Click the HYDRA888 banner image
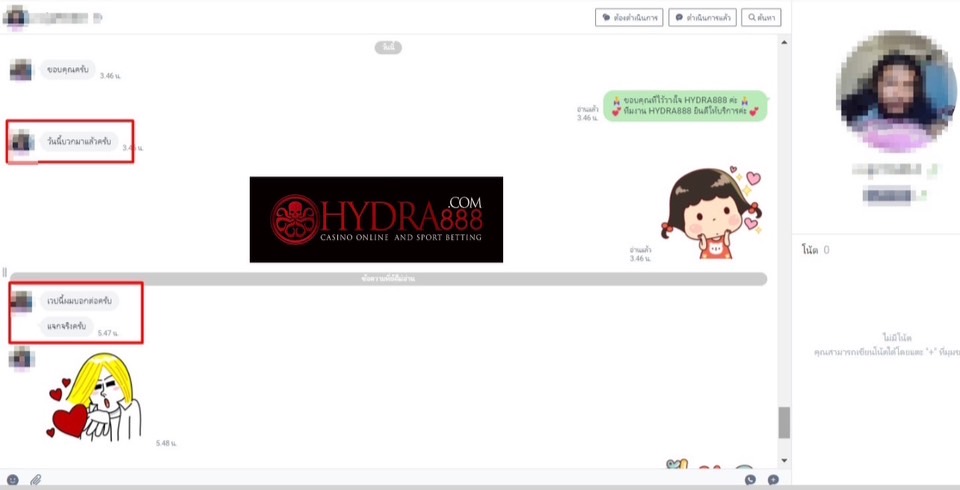 coord(376,219)
